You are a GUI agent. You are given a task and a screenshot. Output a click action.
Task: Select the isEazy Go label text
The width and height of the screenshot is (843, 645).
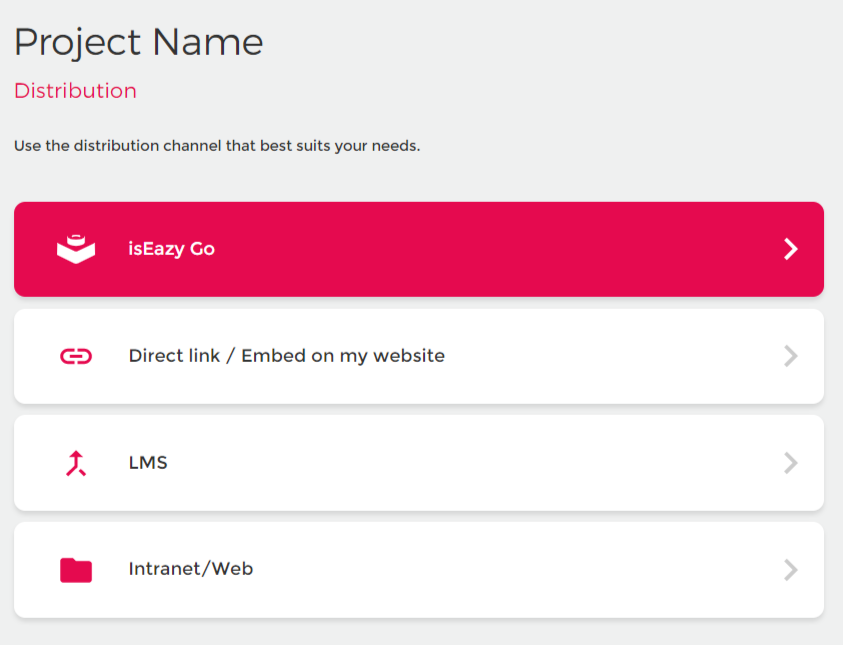coord(171,249)
